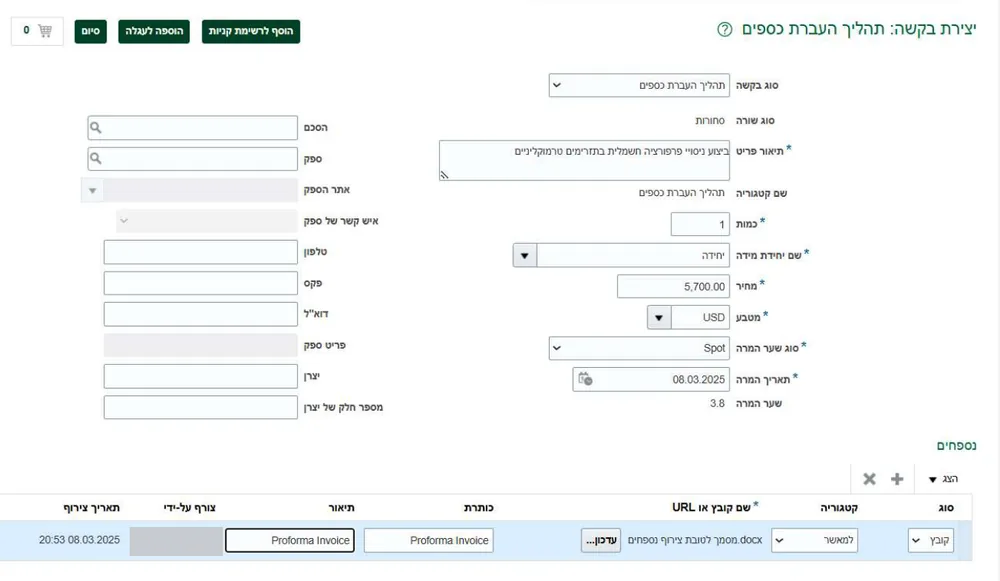
Task: Click the מחיר price field
Action: pos(673,286)
